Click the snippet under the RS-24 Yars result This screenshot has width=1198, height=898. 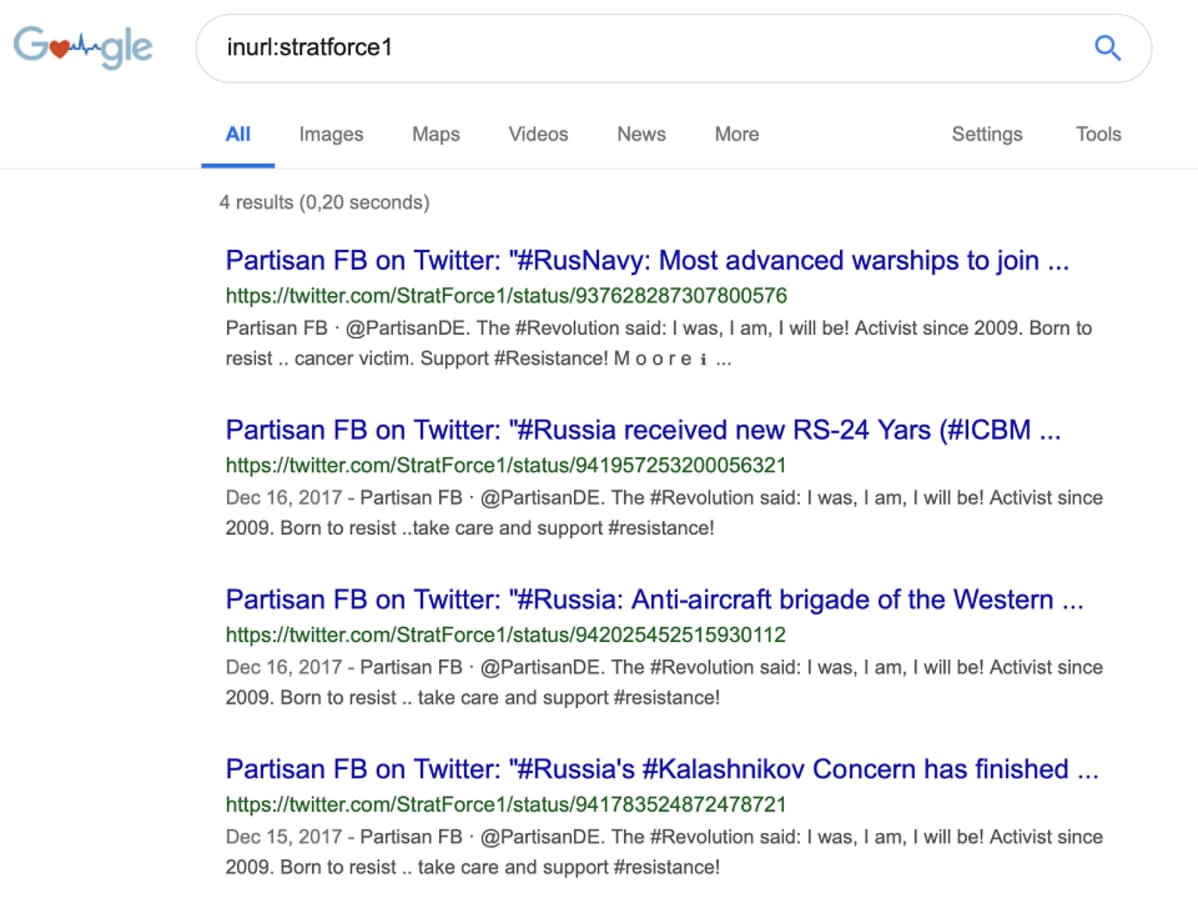point(664,513)
